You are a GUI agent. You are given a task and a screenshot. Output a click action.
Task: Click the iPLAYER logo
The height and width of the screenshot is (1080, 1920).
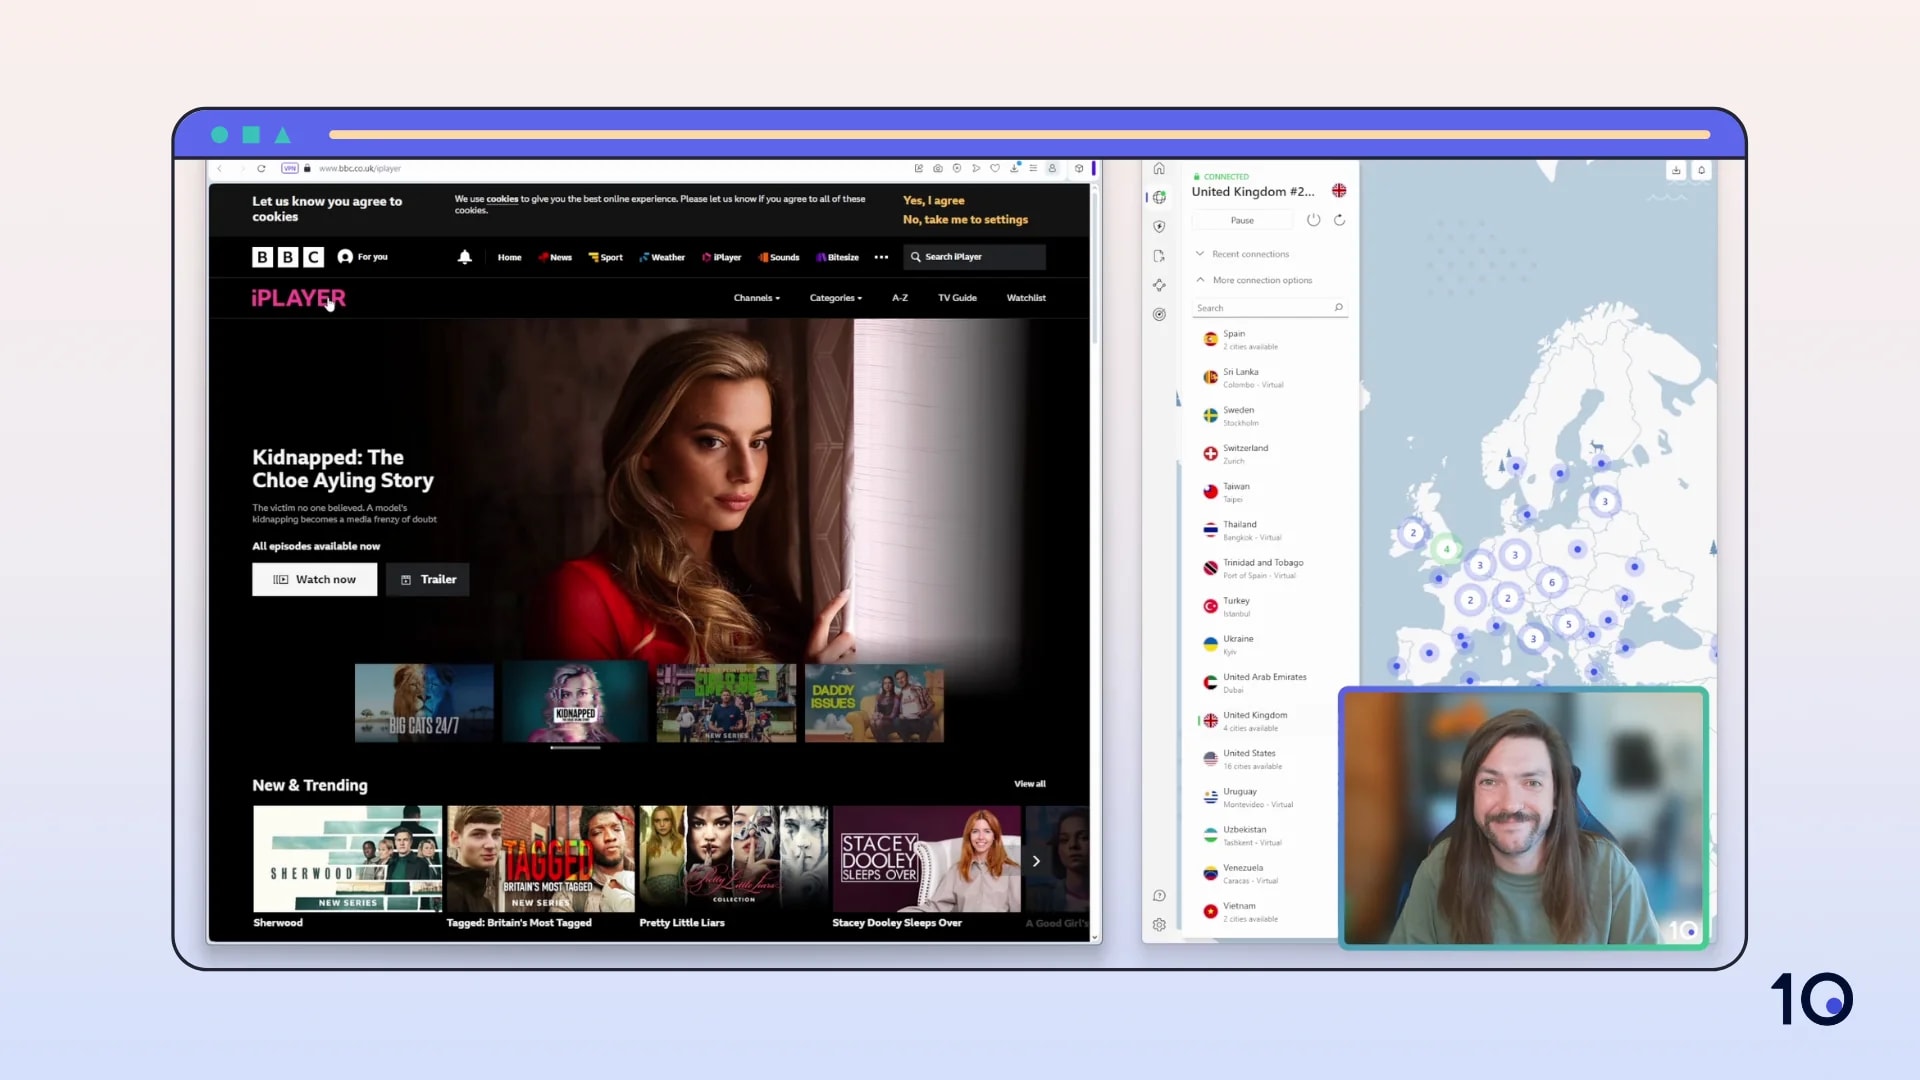point(298,298)
